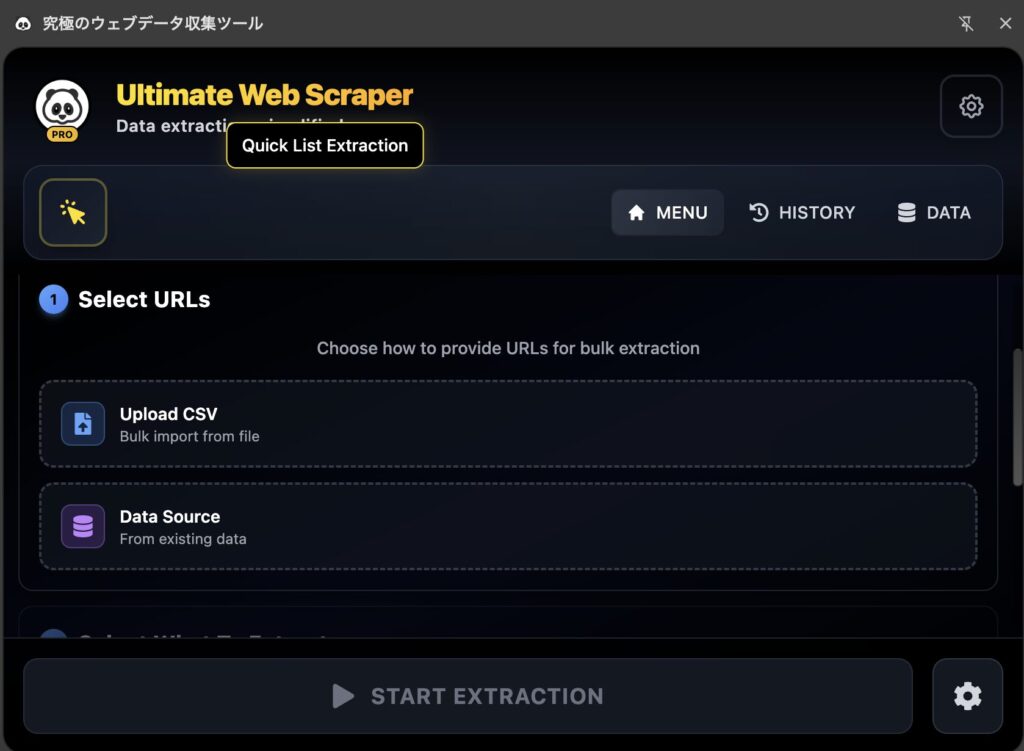This screenshot has width=1024, height=751.
Task: Select Data Source from existing data
Action: click(x=508, y=526)
